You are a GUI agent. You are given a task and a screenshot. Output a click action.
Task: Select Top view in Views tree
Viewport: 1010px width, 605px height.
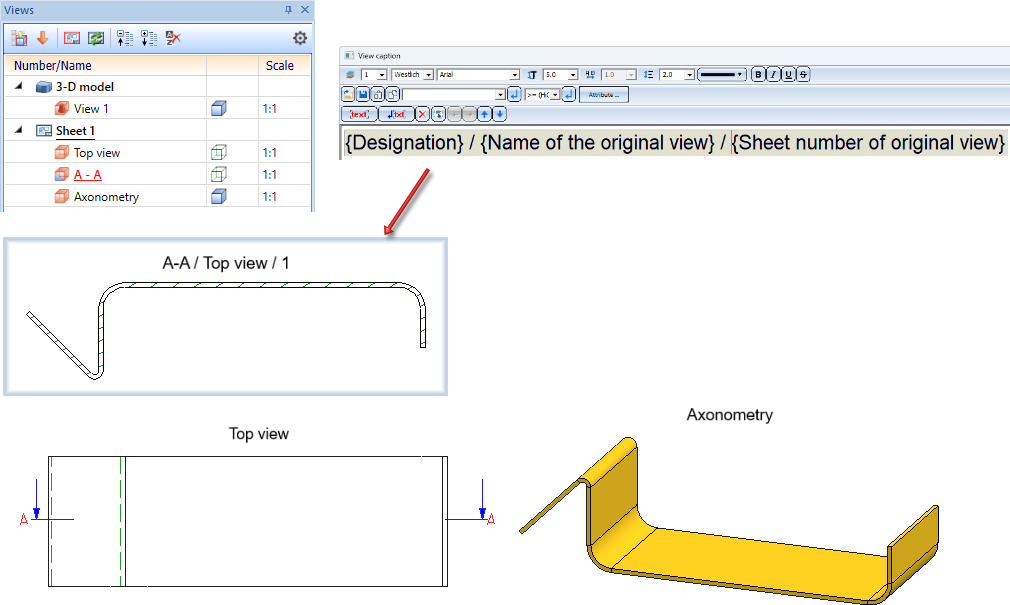[x=97, y=153]
